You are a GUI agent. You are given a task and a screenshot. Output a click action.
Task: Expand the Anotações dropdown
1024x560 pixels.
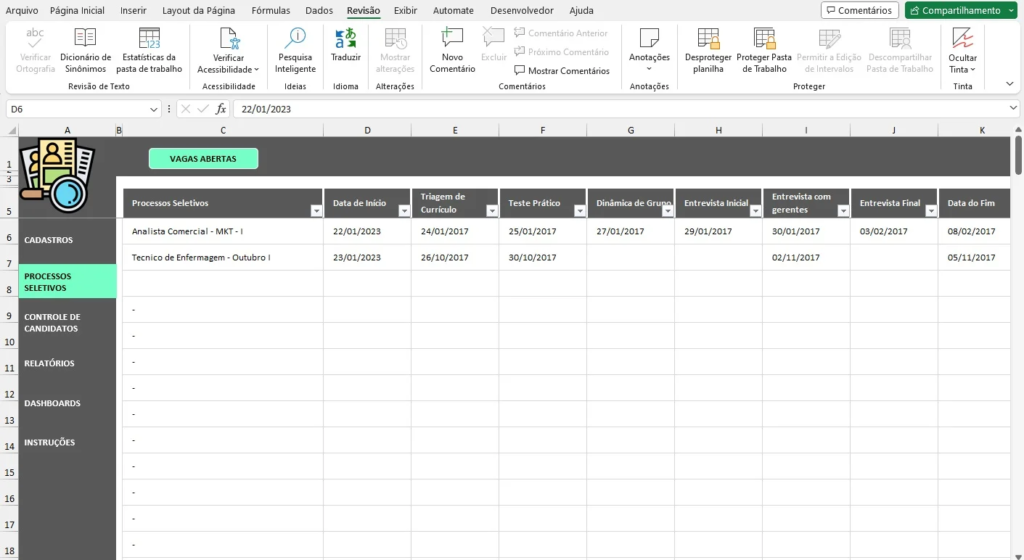(649, 69)
